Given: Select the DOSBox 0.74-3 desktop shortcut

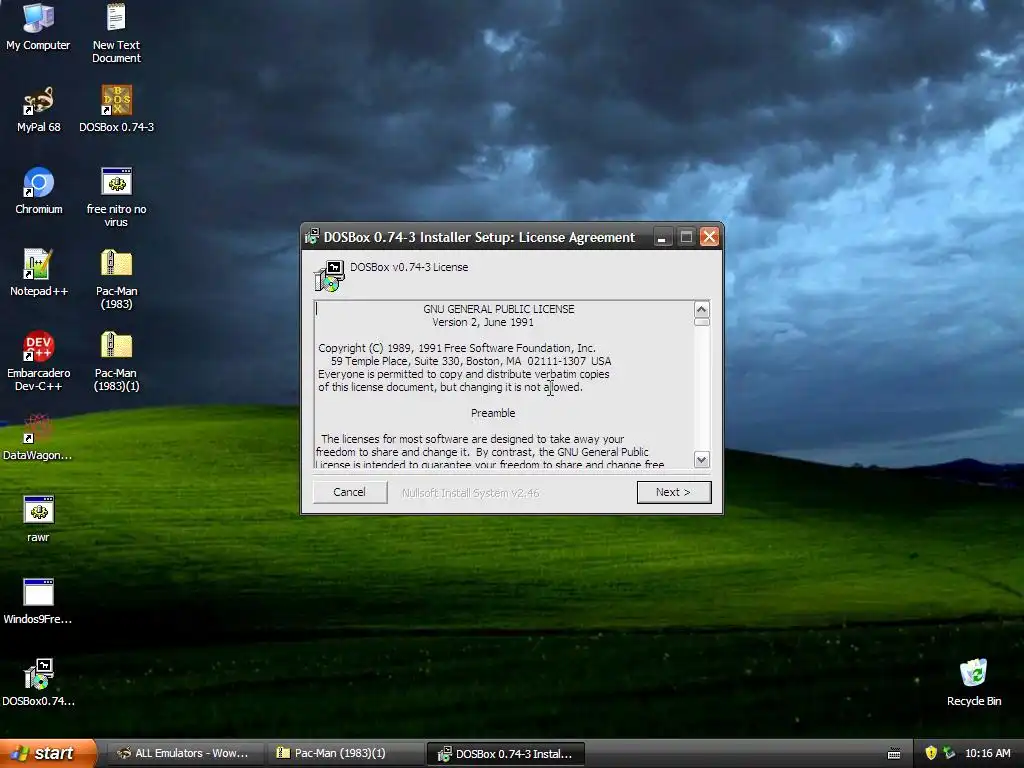Looking at the screenshot, I should point(116,109).
